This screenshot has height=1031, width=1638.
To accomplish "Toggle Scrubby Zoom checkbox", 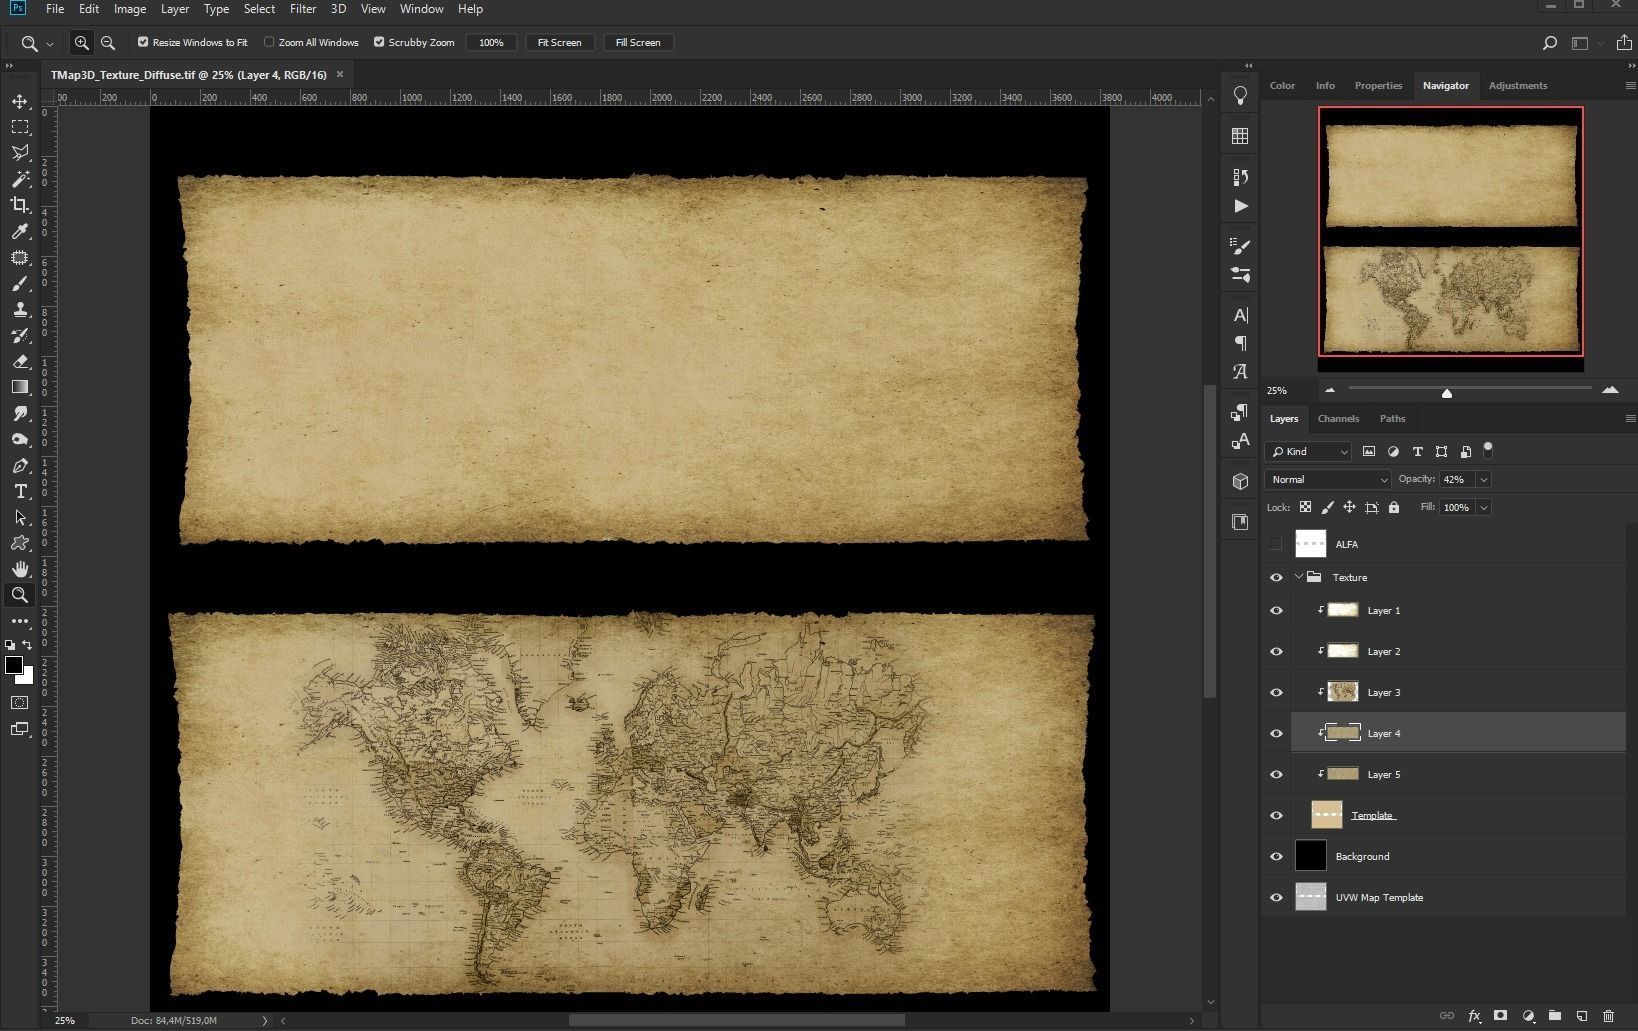I will (x=379, y=42).
